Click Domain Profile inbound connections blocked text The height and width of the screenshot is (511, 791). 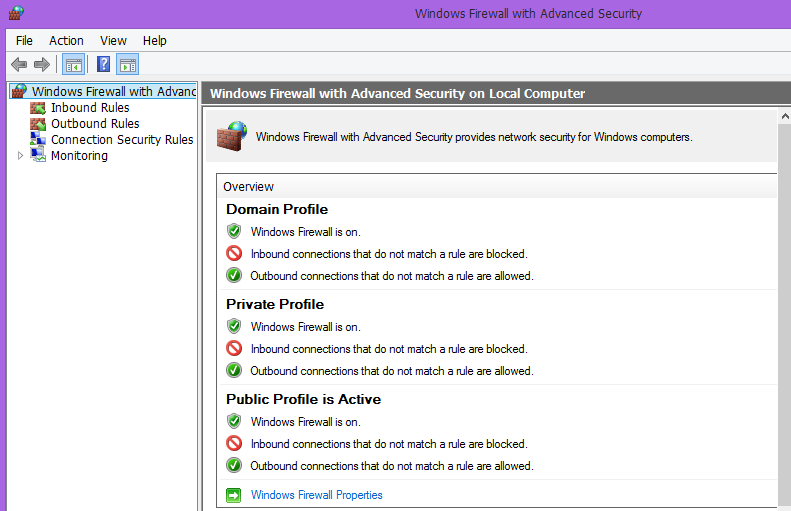(x=389, y=254)
